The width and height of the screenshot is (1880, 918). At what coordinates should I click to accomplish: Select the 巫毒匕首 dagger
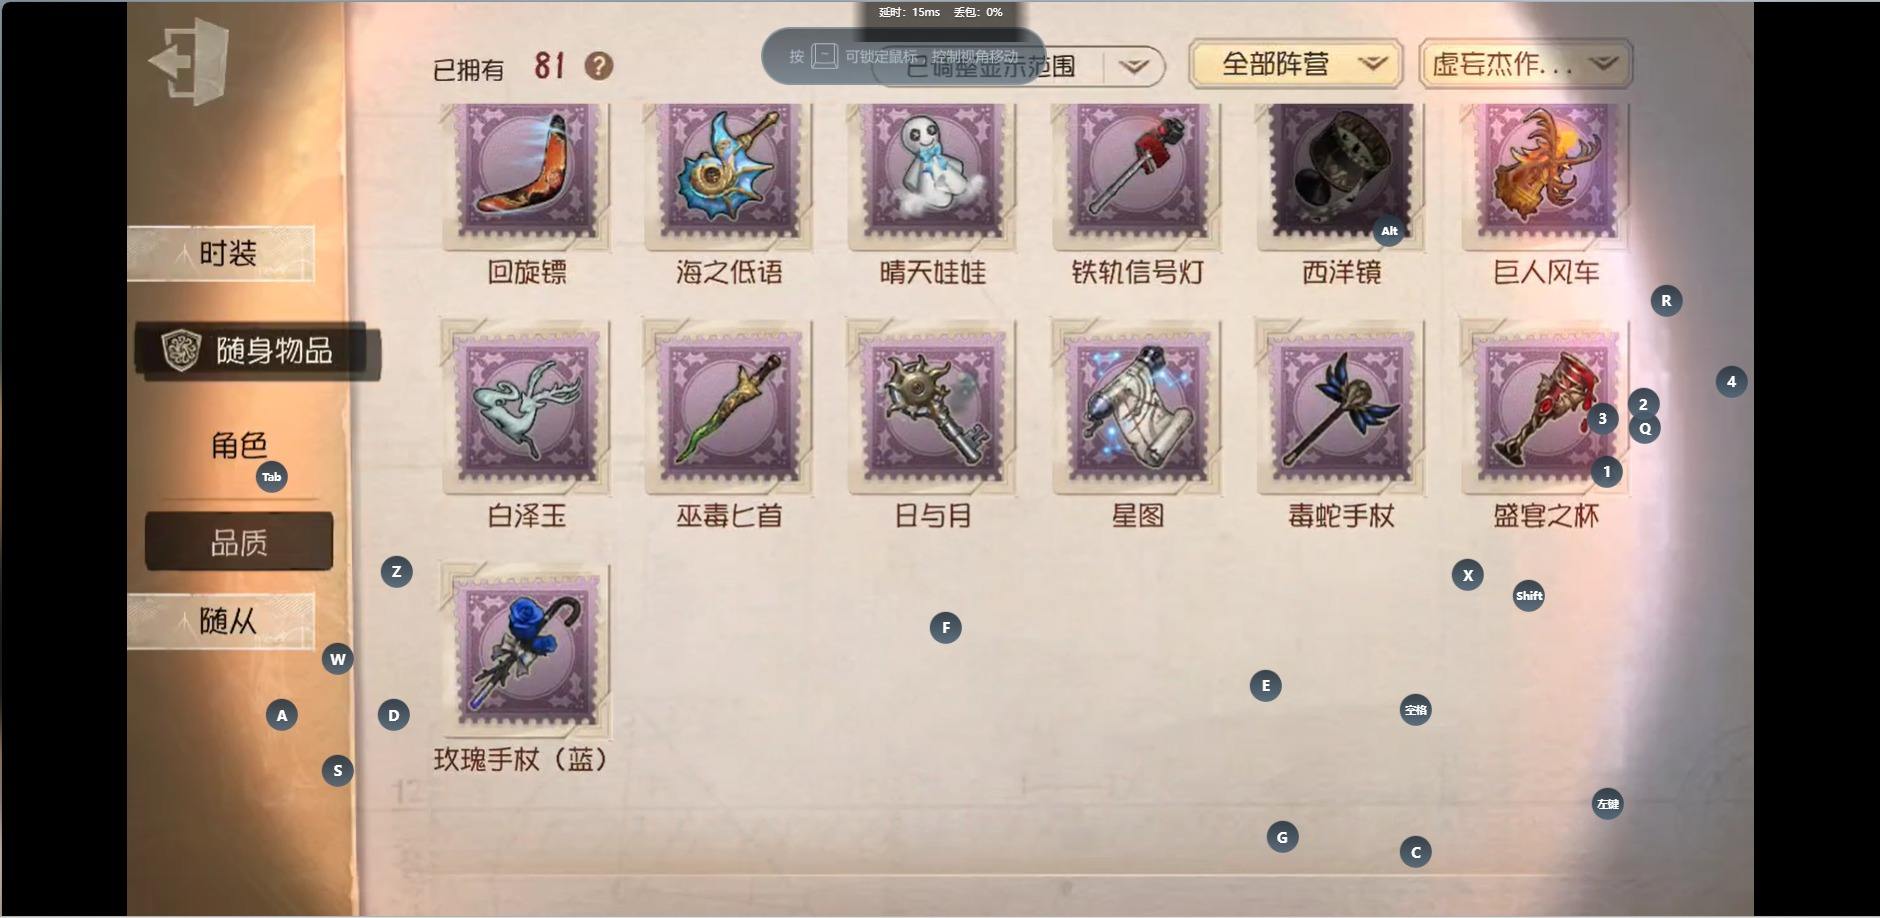[728, 407]
